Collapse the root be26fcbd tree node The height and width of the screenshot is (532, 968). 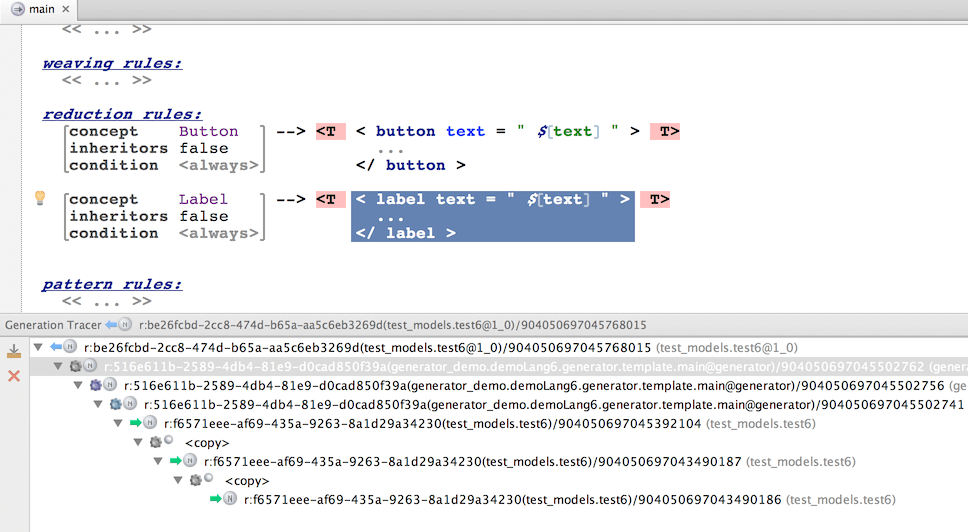click(x=38, y=348)
